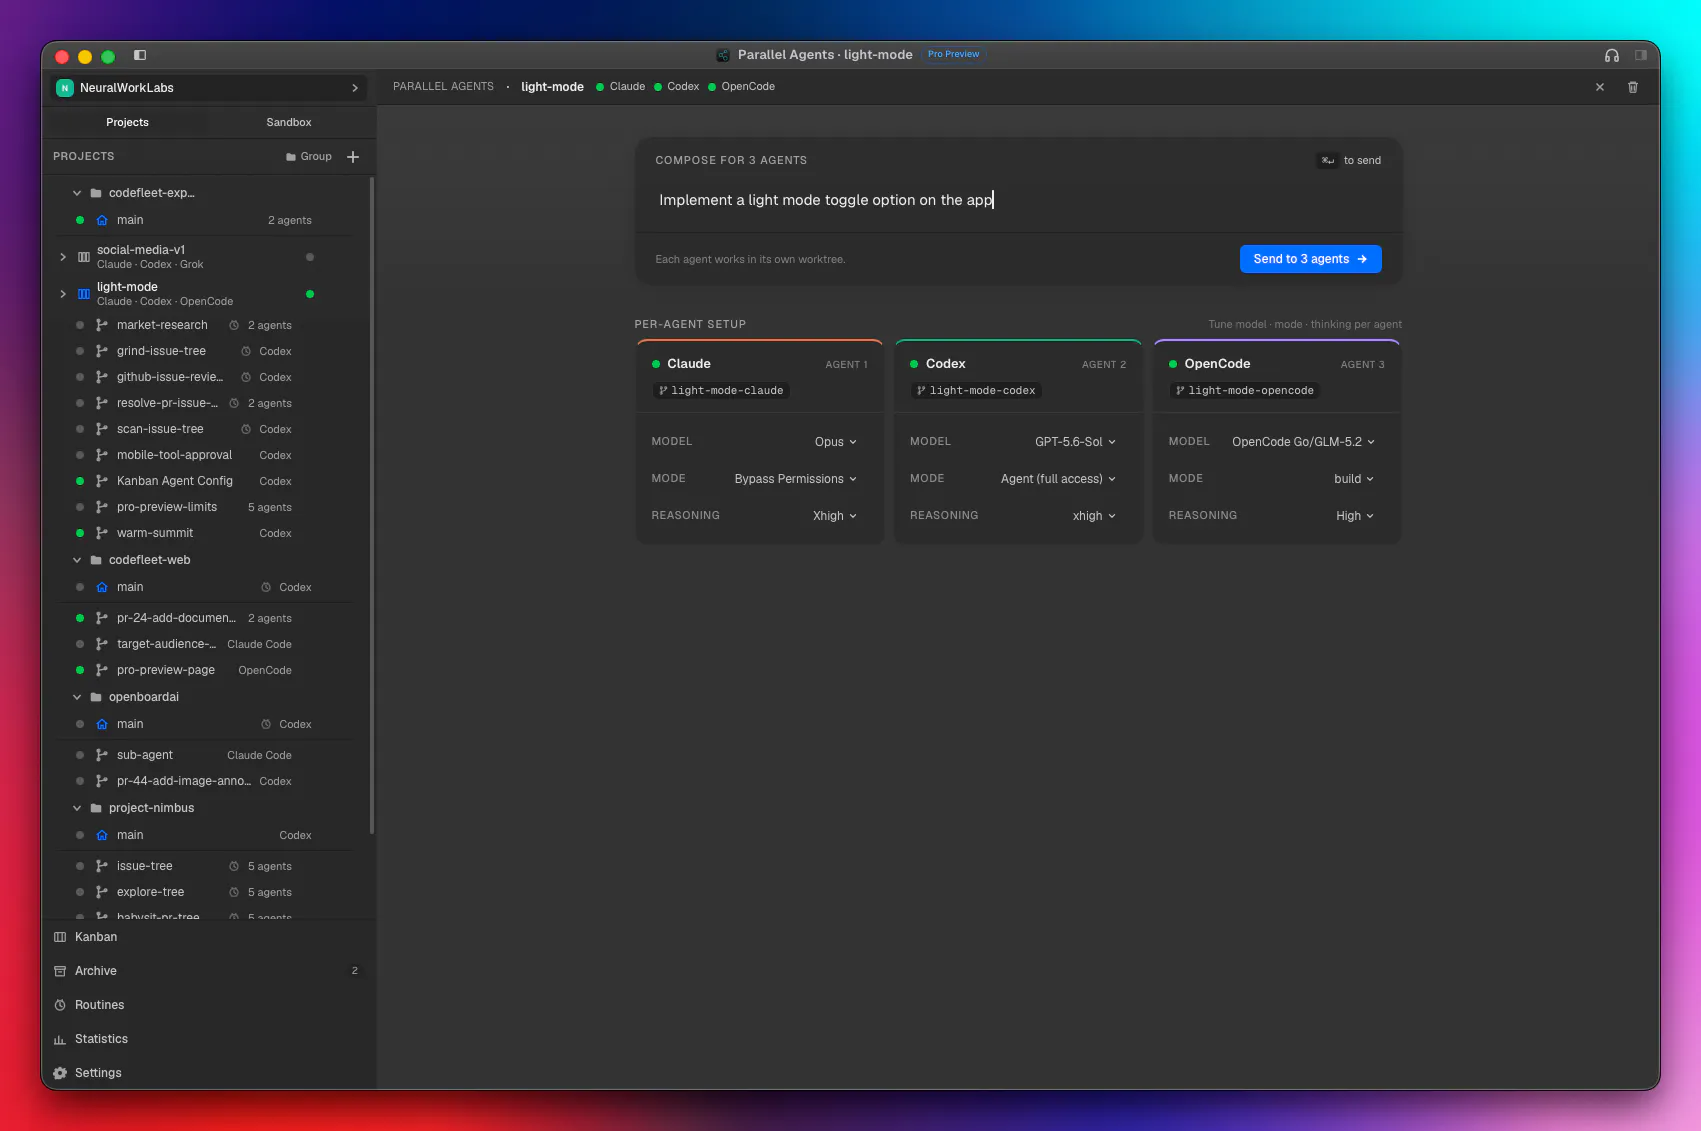The height and width of the screenshot is (1131, 1701).
Task: Click the clock icon on codefleet-web main row
Action: tap(266, 587)
